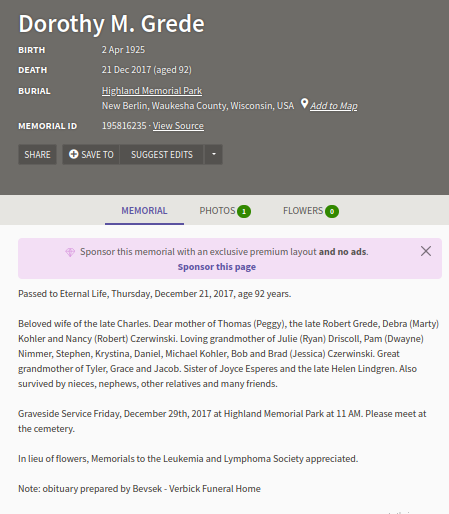The width and height of the screenshot is (449, 514).
Task: Click the memorial ID number 195816235
Action: (x=124, y=126)
